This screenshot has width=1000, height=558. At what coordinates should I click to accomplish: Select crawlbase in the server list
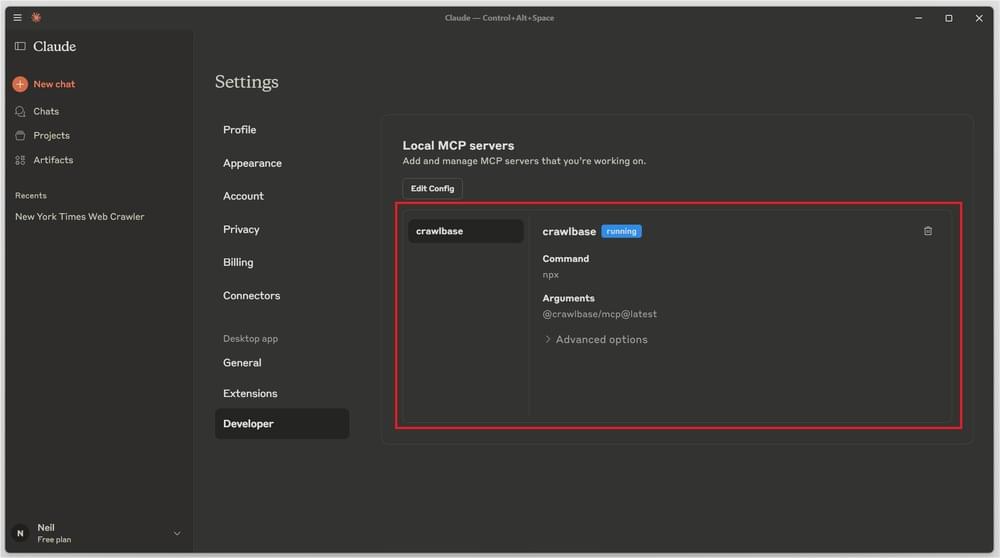coord(466,231)
